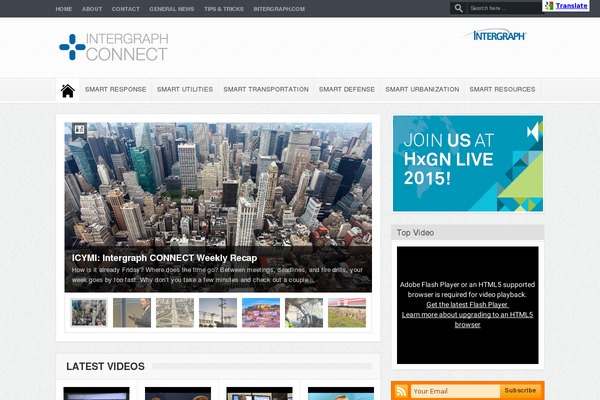Open the Join Us at HxGN Live 2015 banner
Image resolution: width=600 pixels, height=400 pixels.
(x=468, y=163)
